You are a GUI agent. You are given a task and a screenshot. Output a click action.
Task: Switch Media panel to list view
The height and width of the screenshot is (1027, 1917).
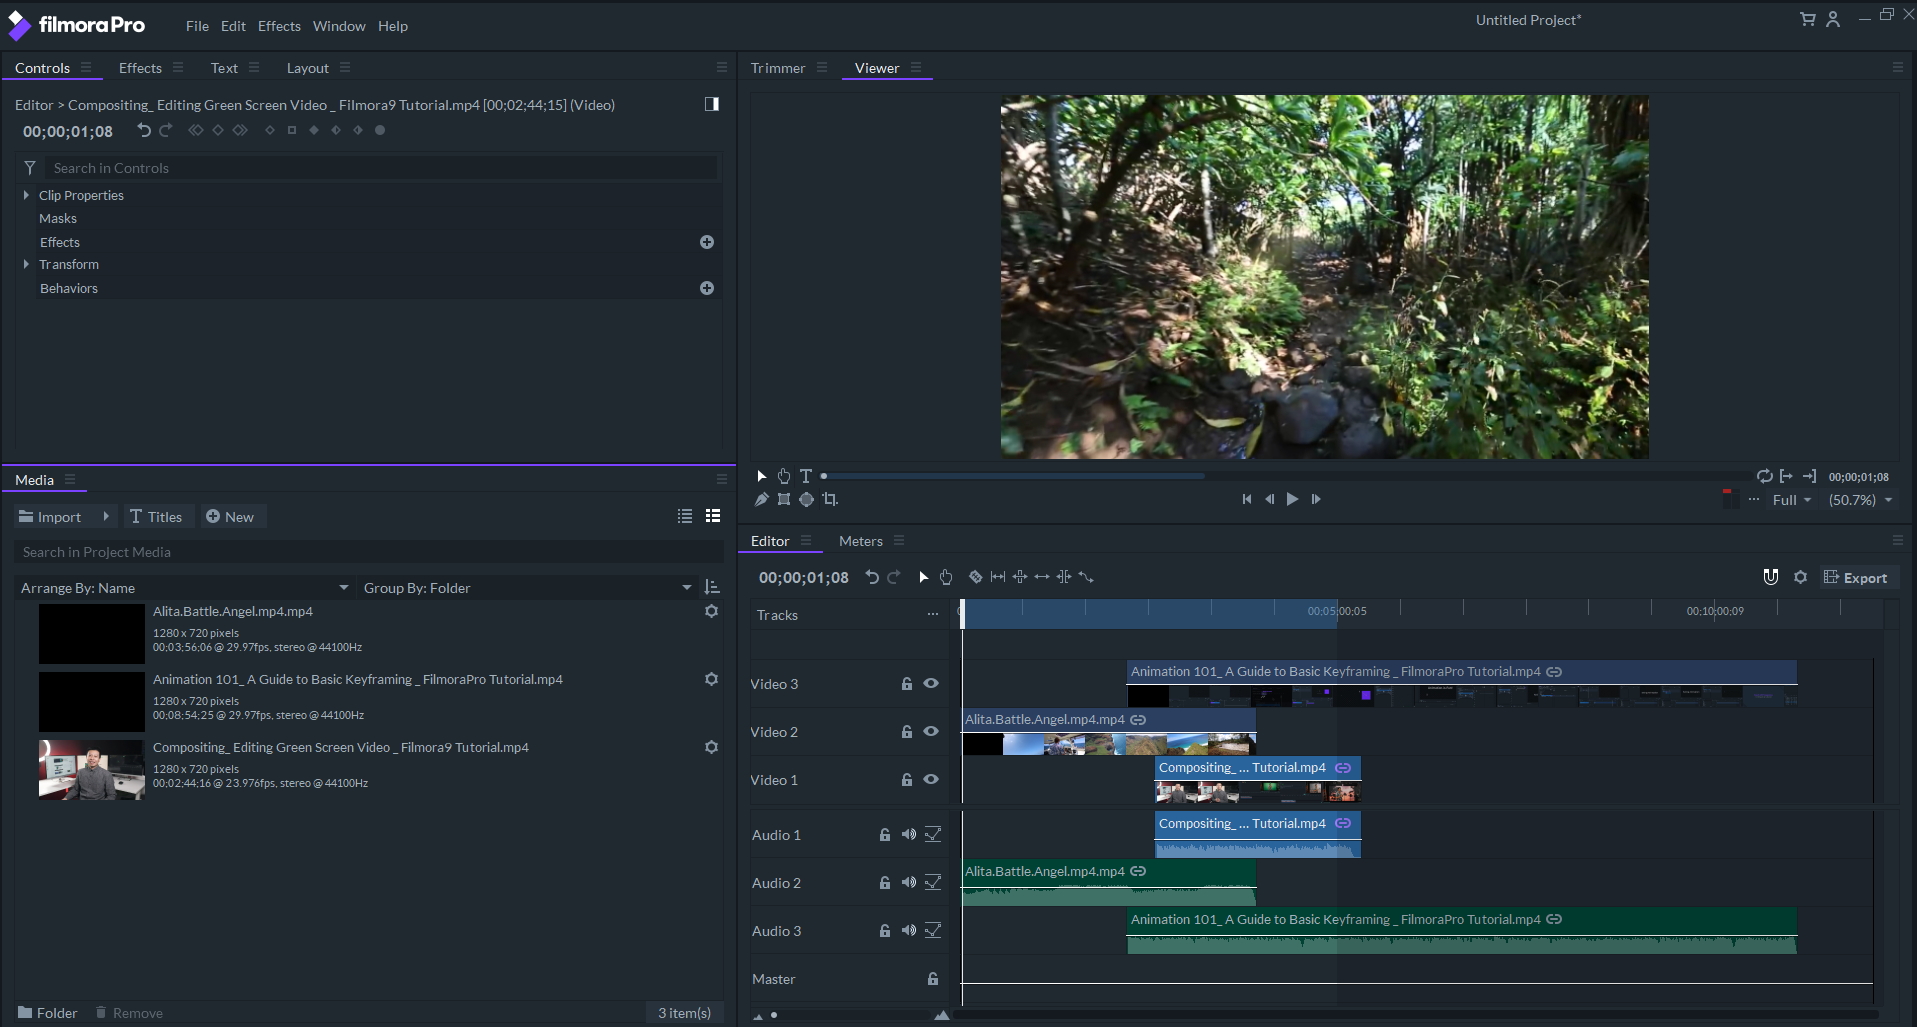(685, 516)
